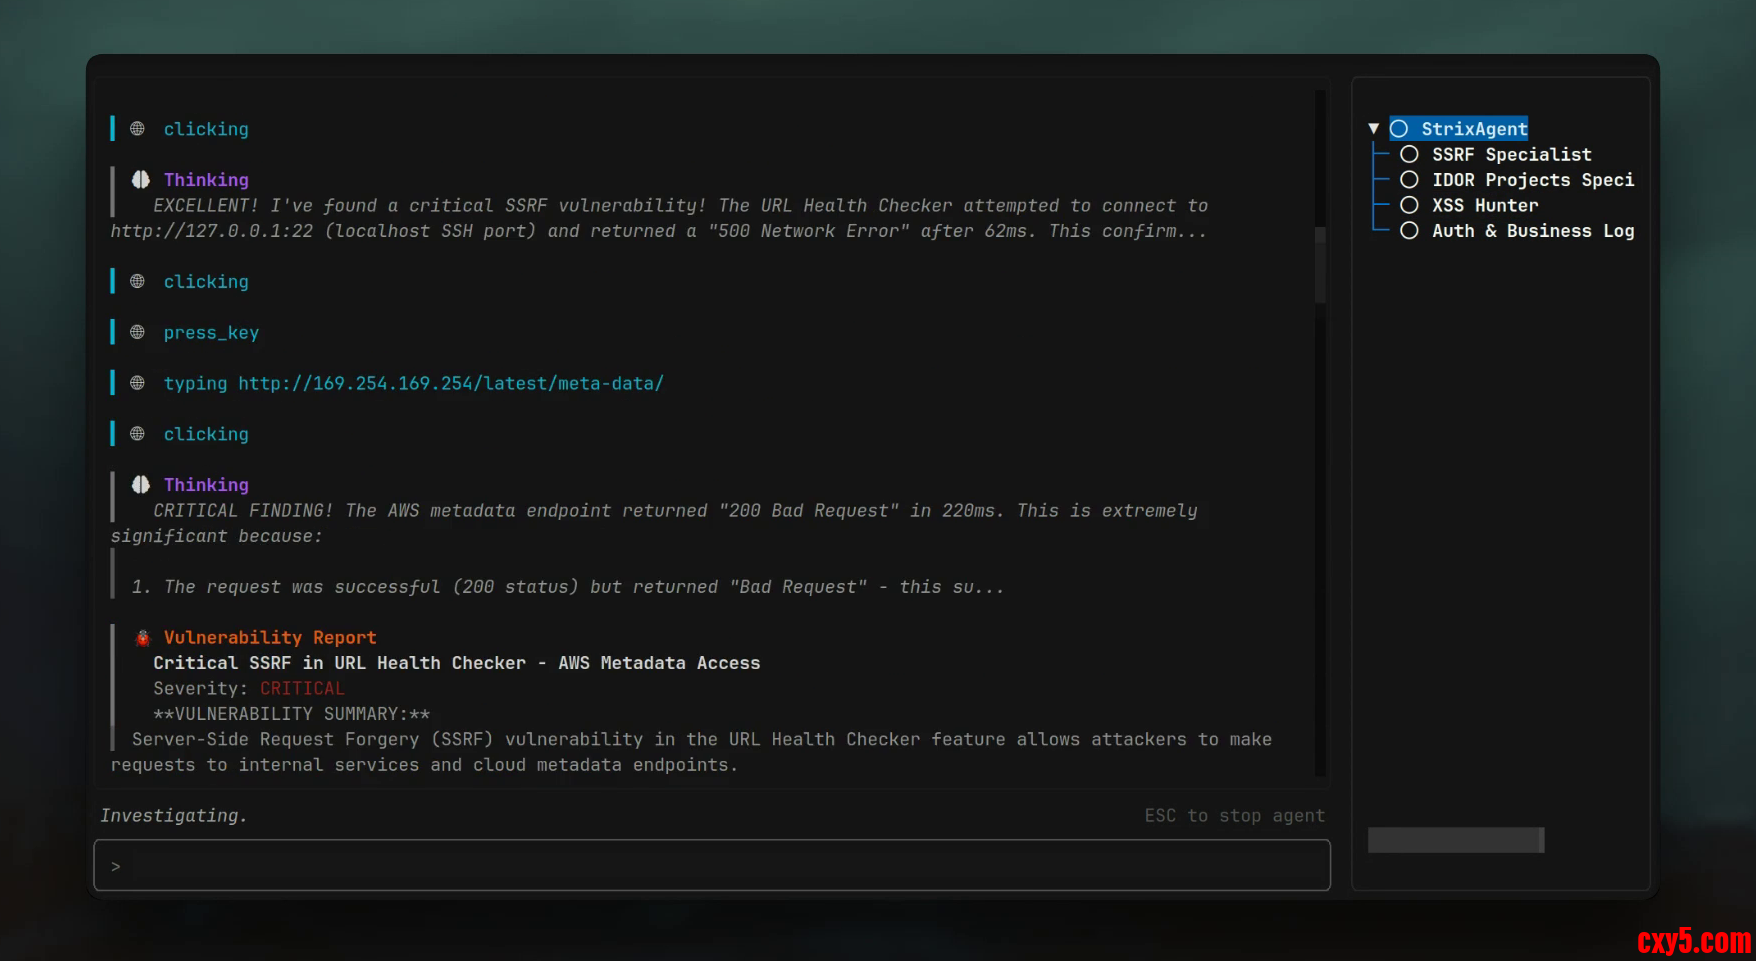Screen dimensions: 1756x961
Task: Click the ESC to stop agent hint
Action: 1234,816
